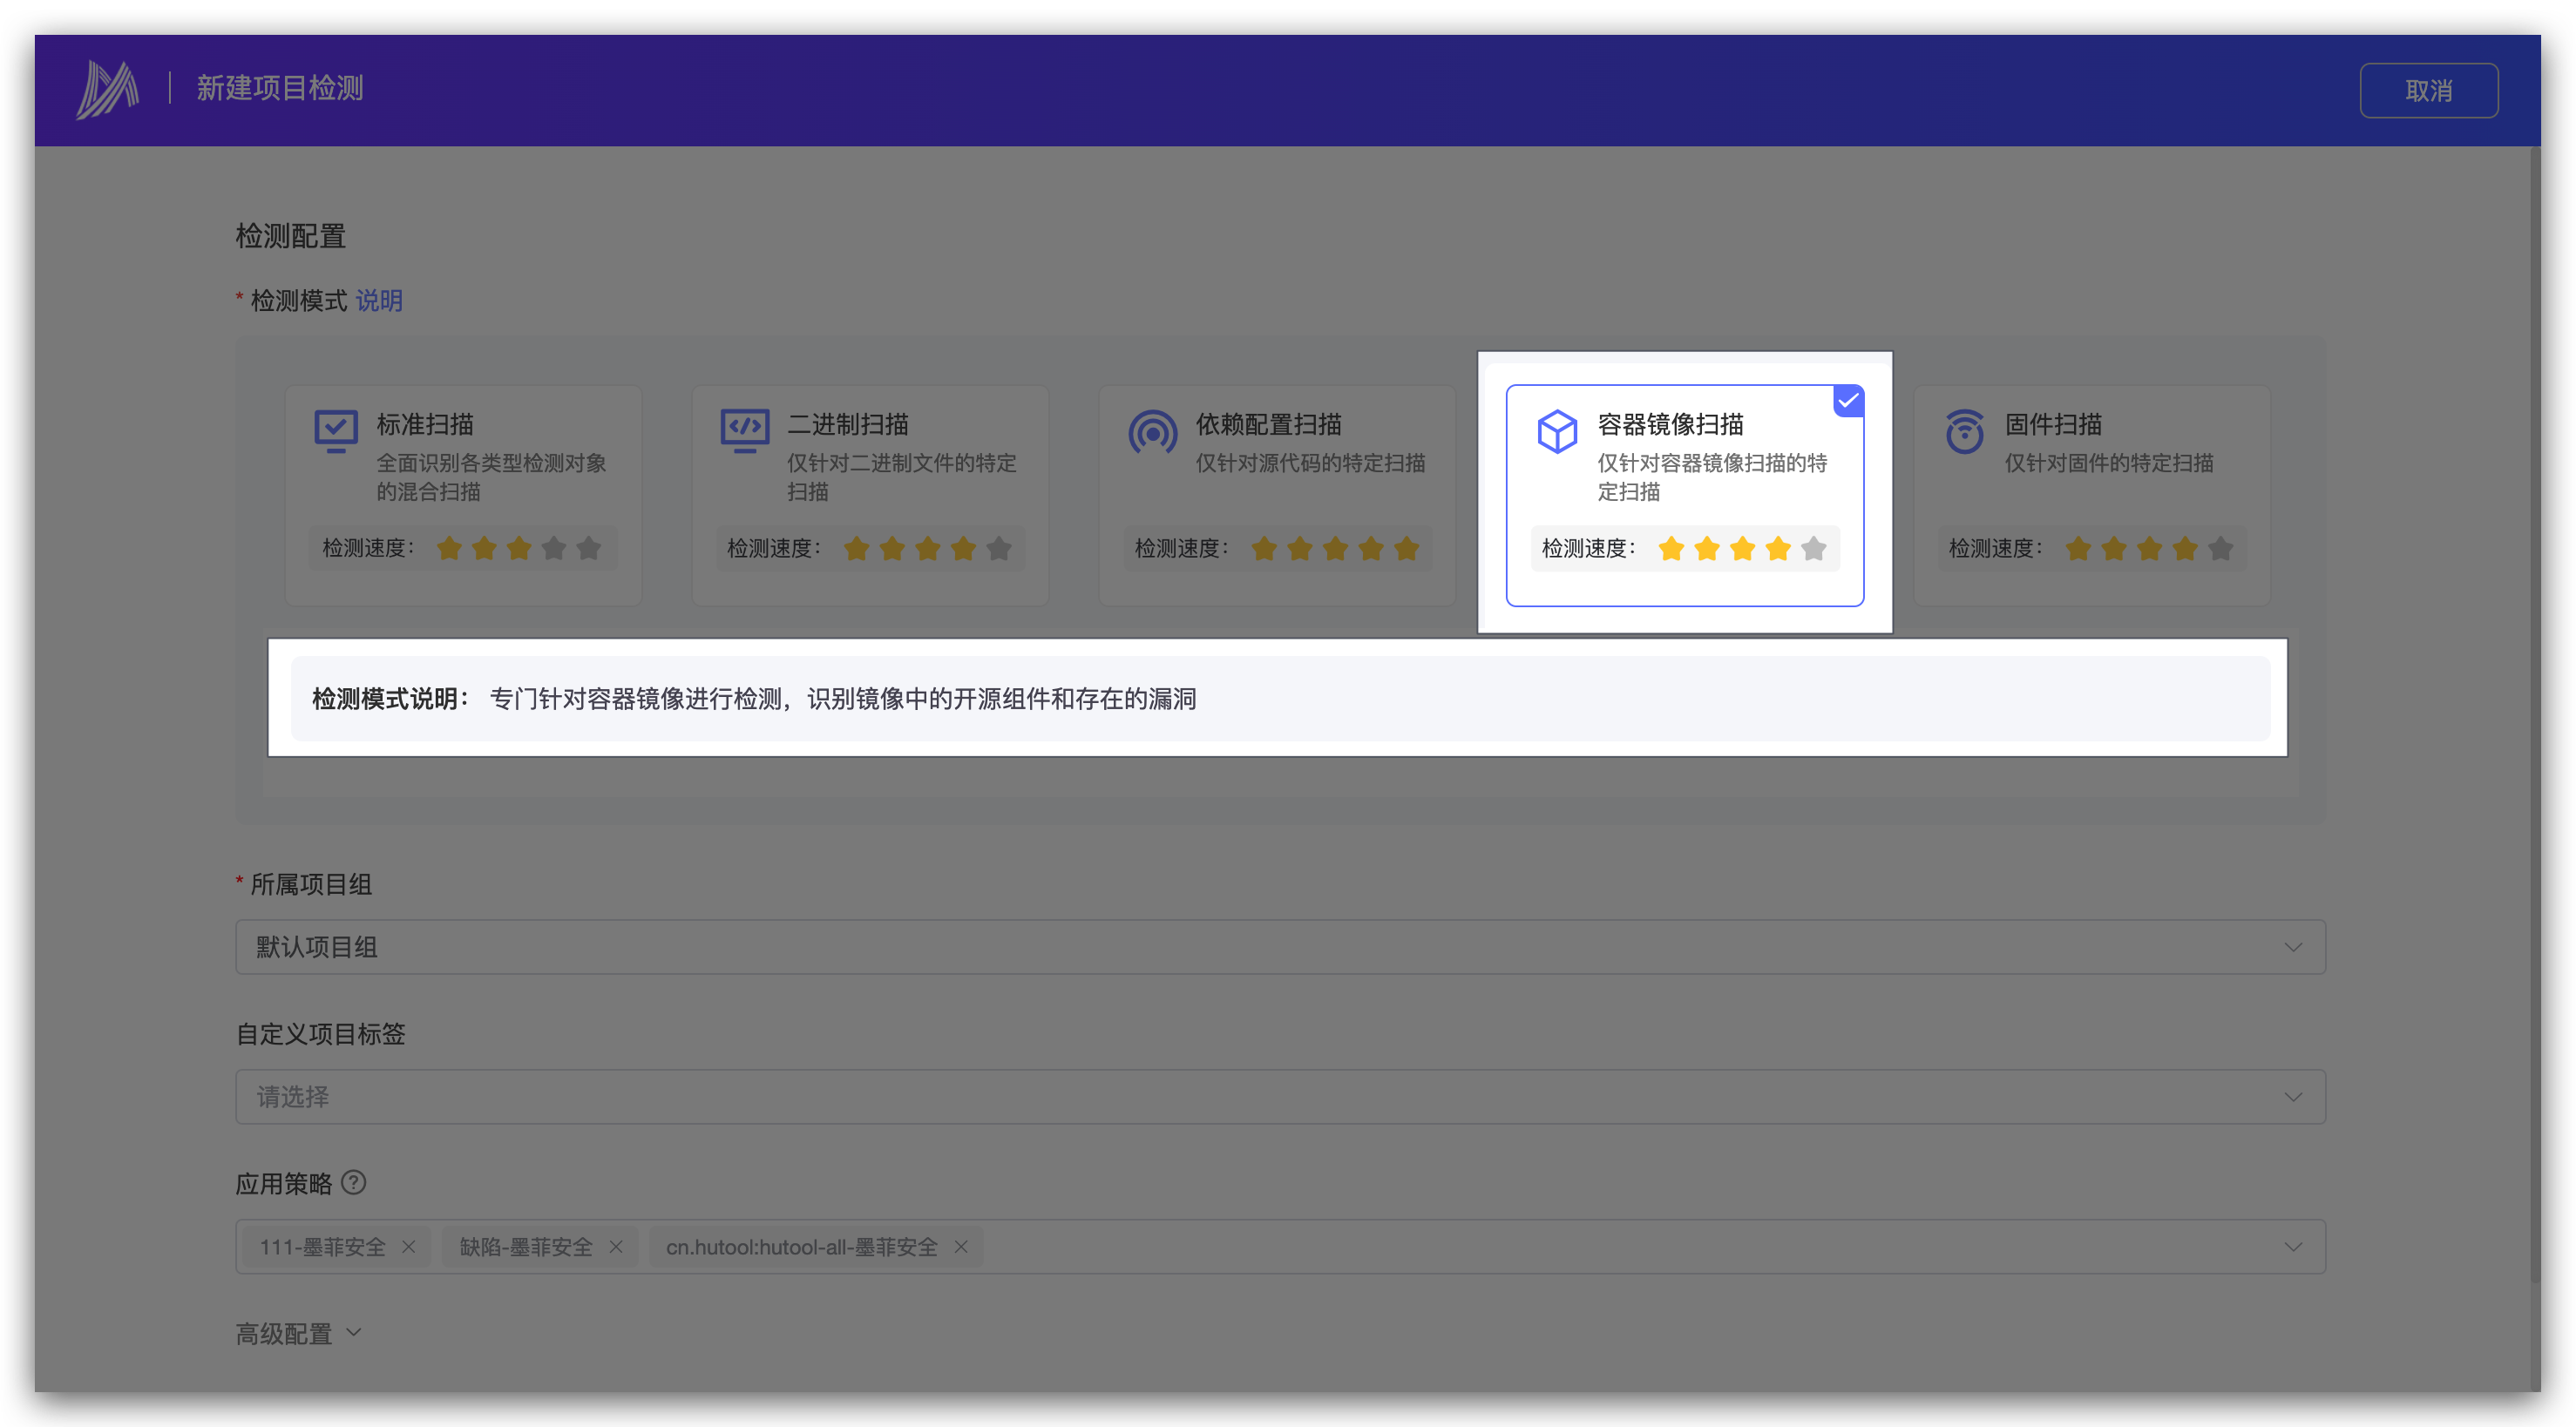Remove the 111-墨菲安全 strategy tag
Screen dimensions: 2576x1427
[x=408, y=1246]
